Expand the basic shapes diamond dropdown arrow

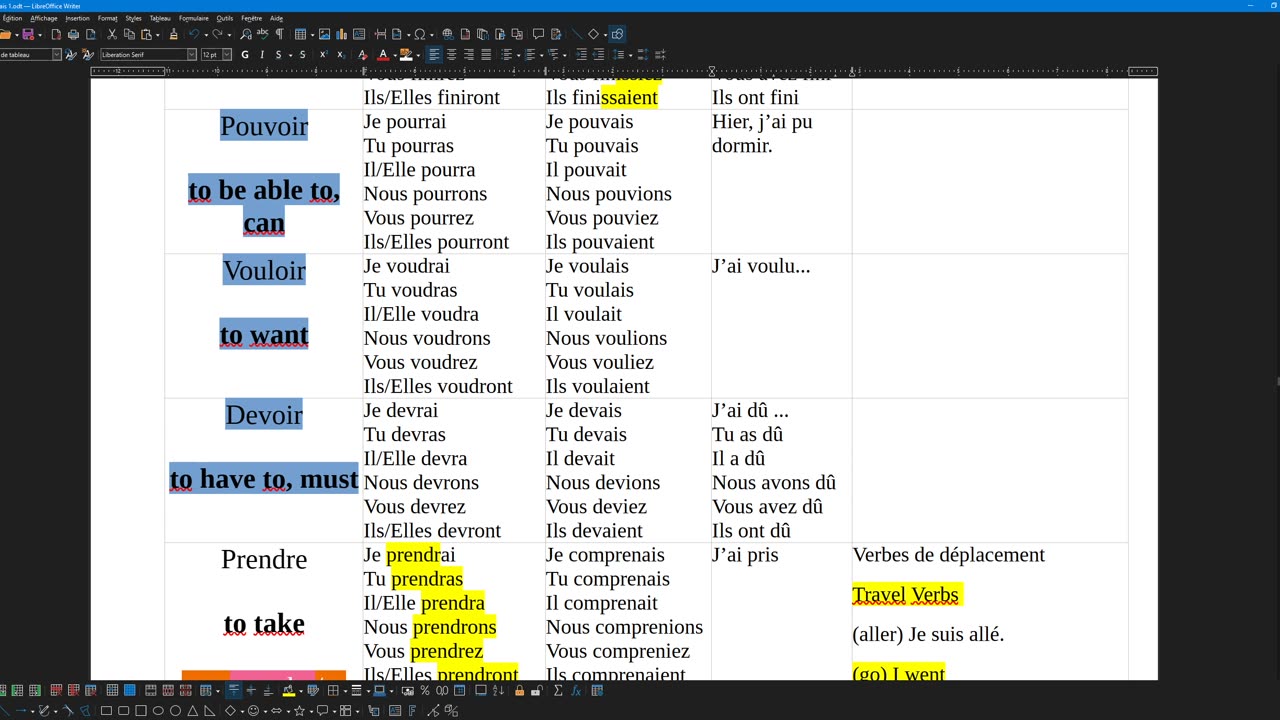(x=605, y=34)
